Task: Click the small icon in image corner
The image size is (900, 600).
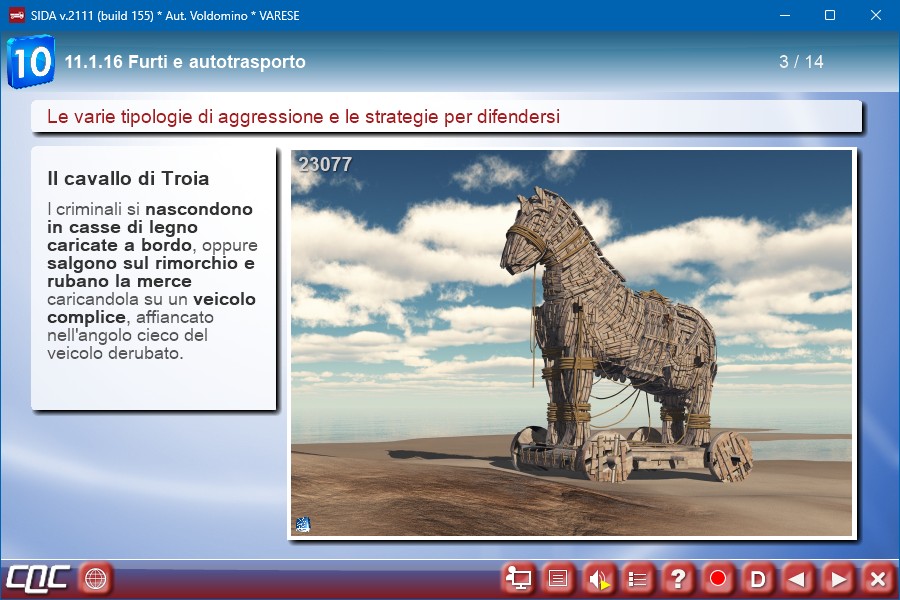Action: tap(302, 525)
